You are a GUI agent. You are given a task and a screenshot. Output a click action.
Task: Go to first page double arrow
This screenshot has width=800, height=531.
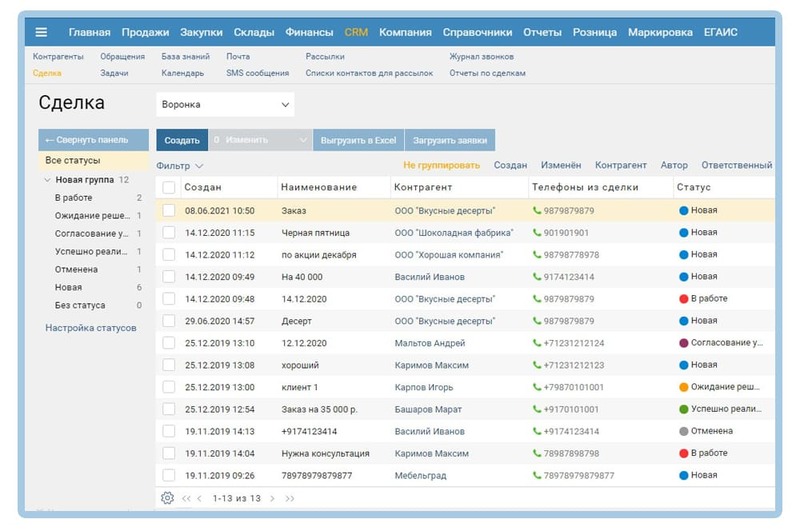(x=186, y=498)
